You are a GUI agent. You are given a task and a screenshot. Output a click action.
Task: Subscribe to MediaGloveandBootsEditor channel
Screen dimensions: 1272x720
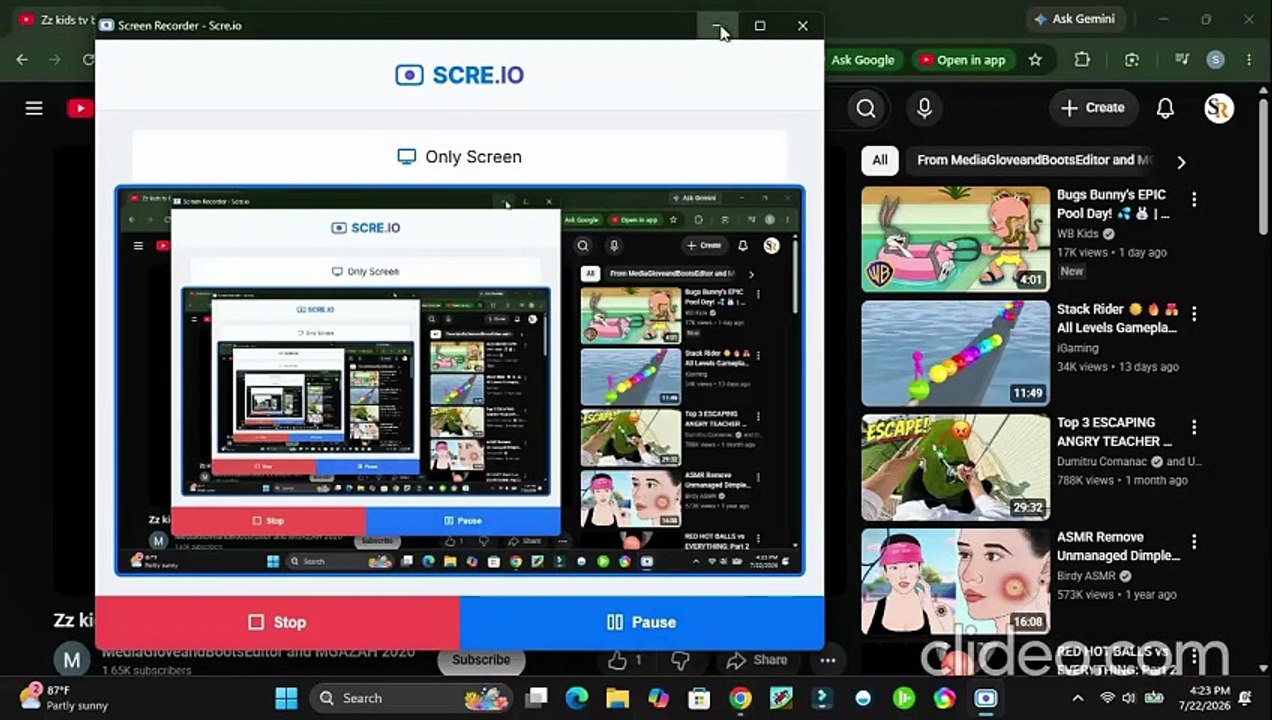(481, 660)
